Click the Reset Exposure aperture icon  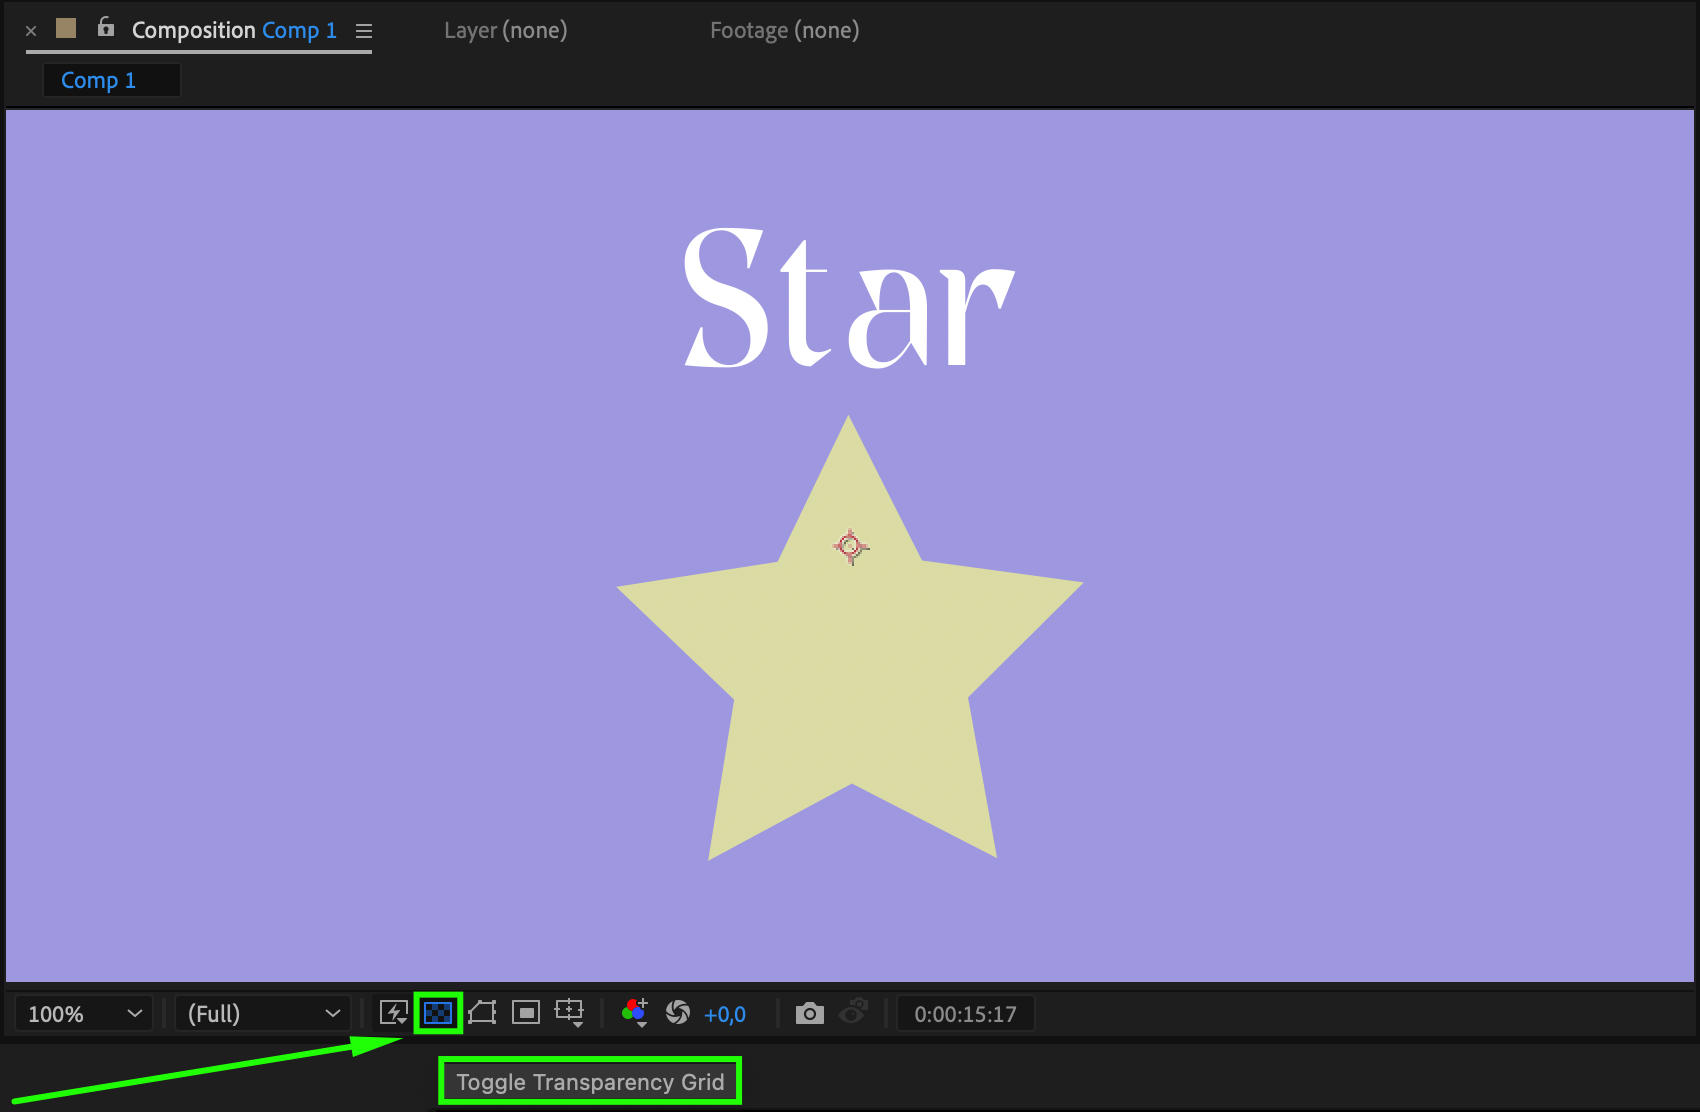(678, 1013)
